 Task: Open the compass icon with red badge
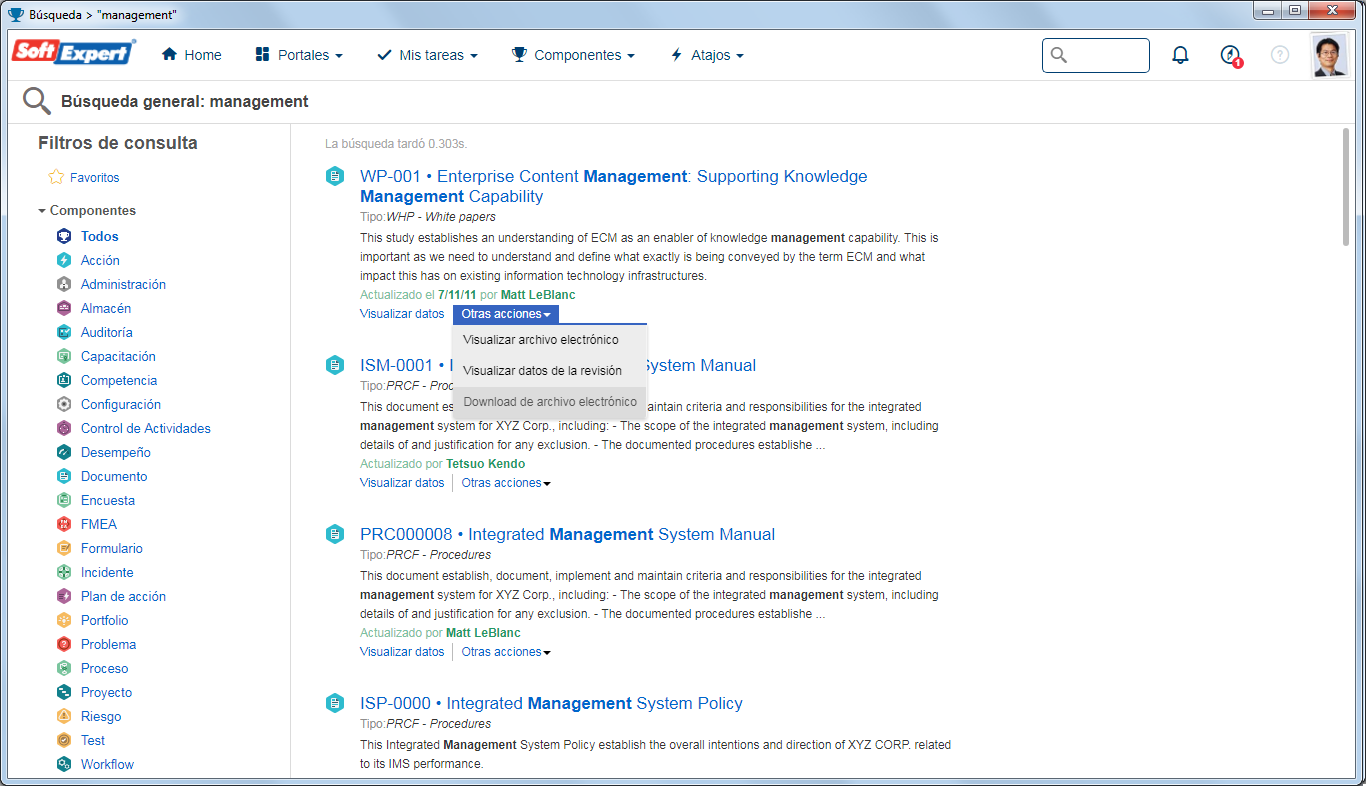pos(1231,55)
